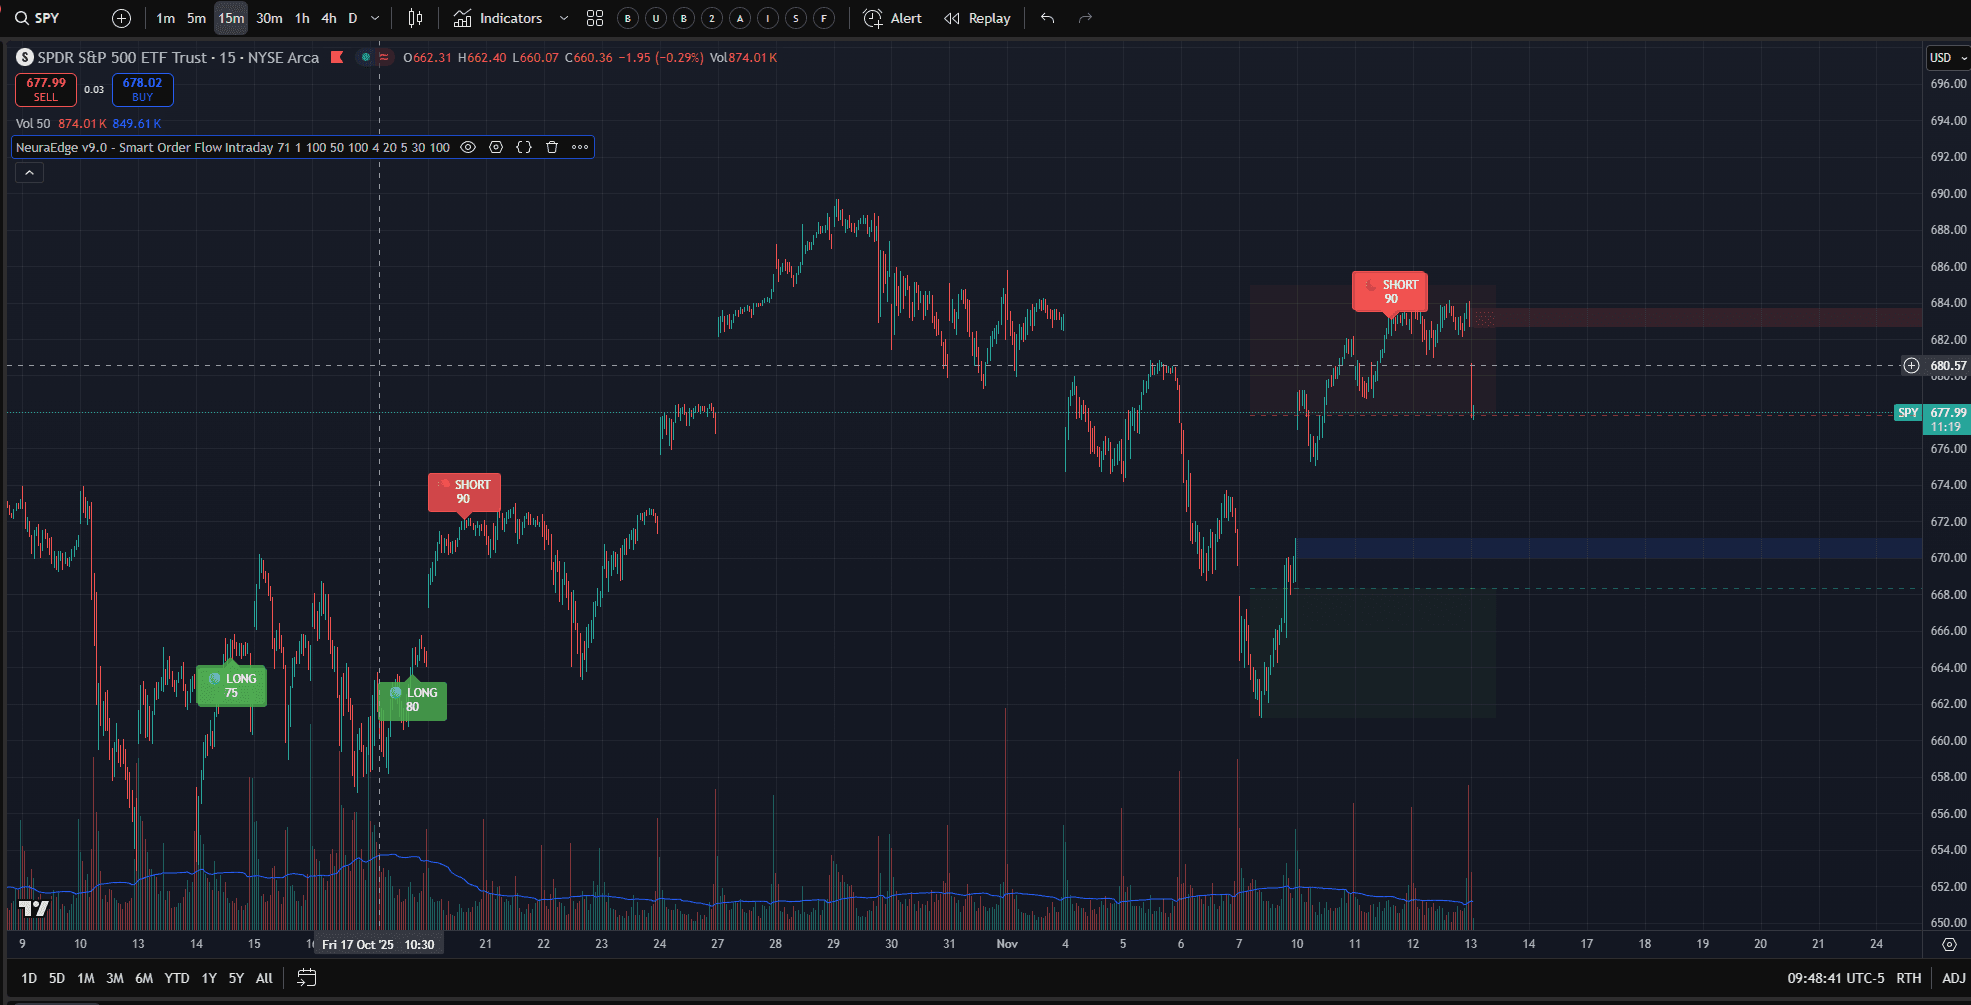Viewport: 1971px width, 1005px height.
Task: Hide the NeuraEdge indicator using eye icon
Action: click(x=468, y=147)
